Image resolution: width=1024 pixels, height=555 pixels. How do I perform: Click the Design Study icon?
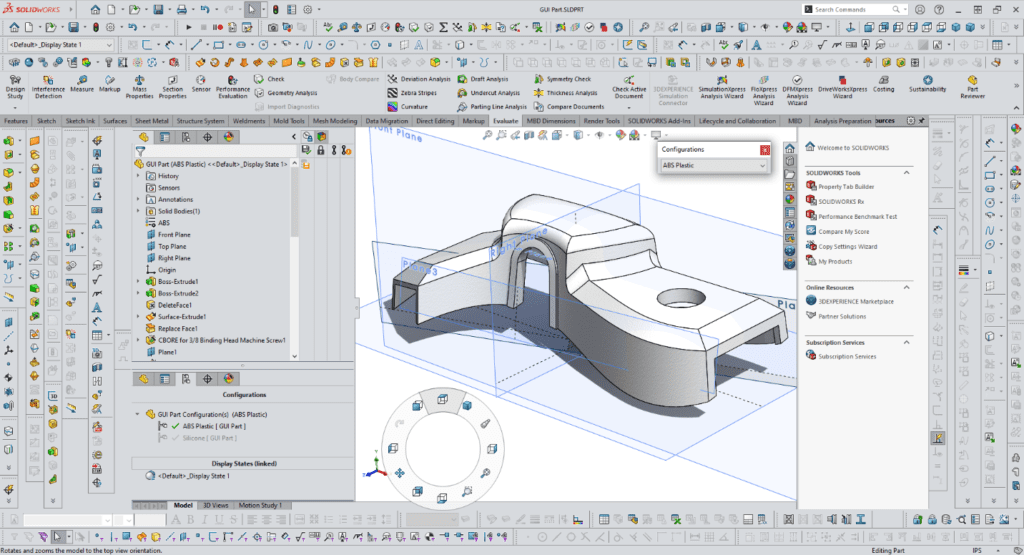(x=14, y=79)
